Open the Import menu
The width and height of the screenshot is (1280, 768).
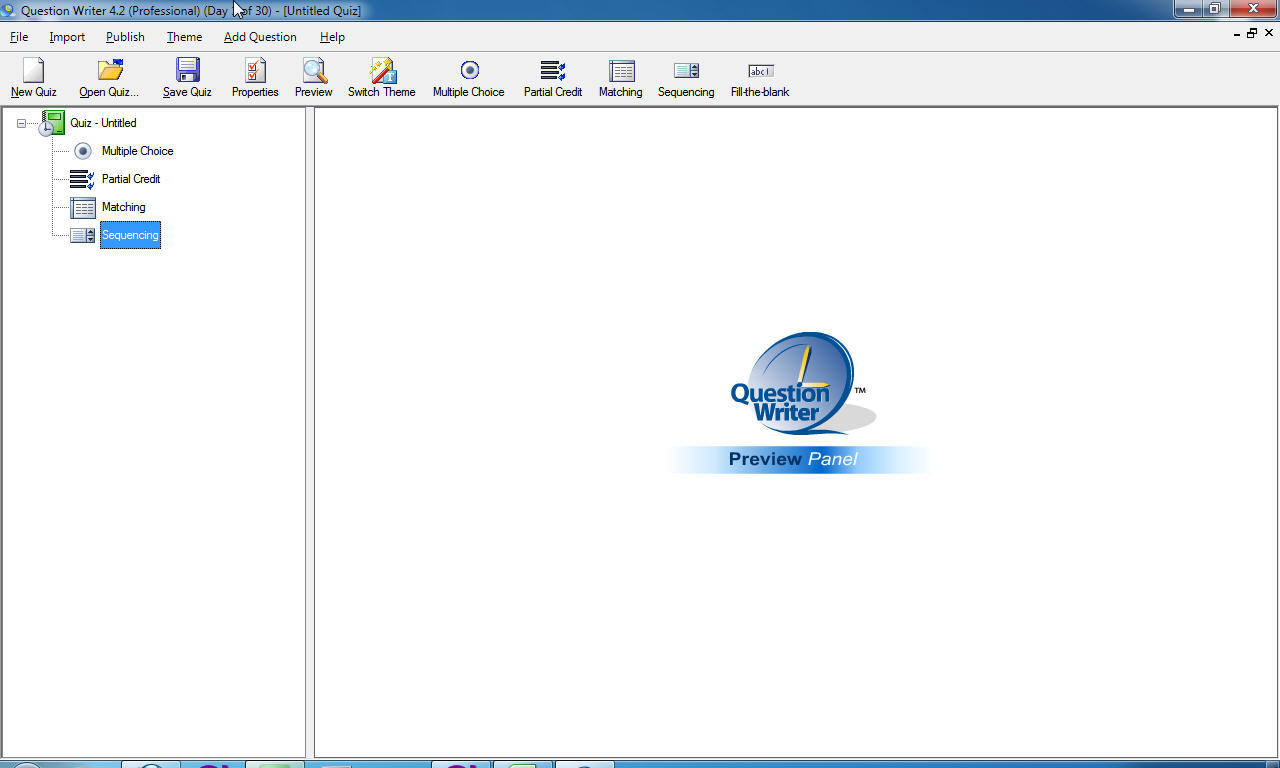coord(67,37)
